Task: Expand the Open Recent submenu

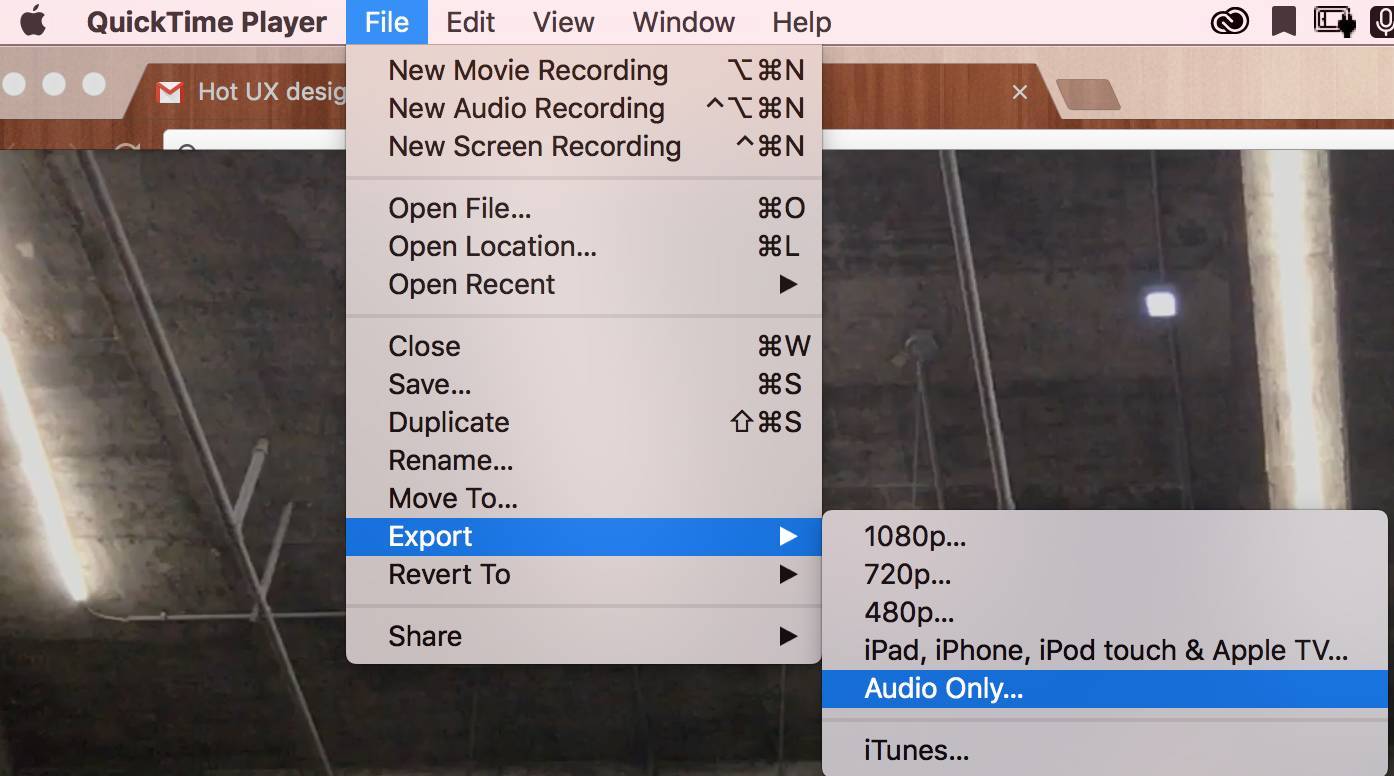Action: [584, 284]
